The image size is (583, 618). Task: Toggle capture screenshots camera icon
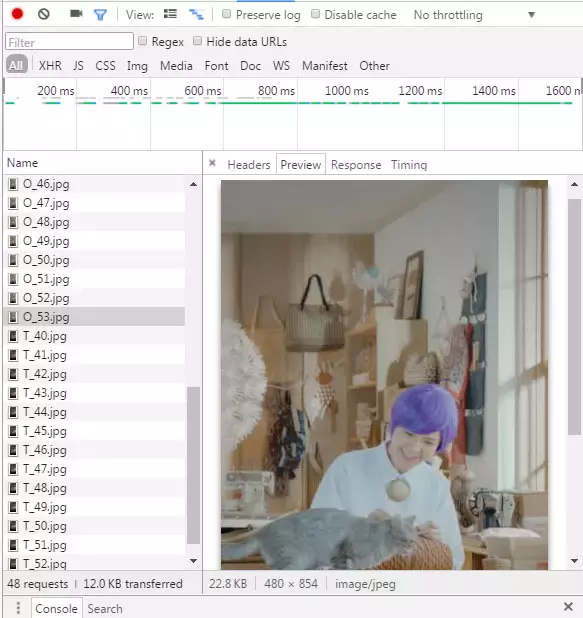[x=76, y=14]
